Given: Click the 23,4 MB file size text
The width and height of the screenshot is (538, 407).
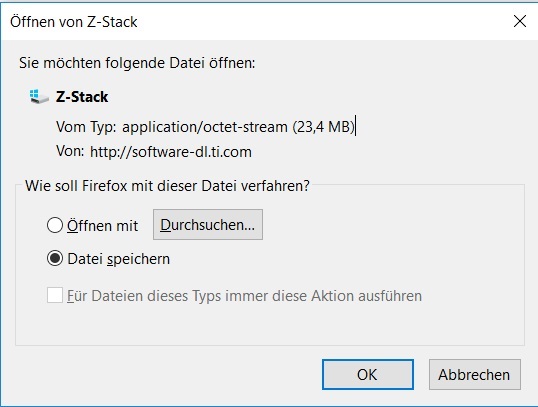Looking at the screenshot, I should pos(323,127).
